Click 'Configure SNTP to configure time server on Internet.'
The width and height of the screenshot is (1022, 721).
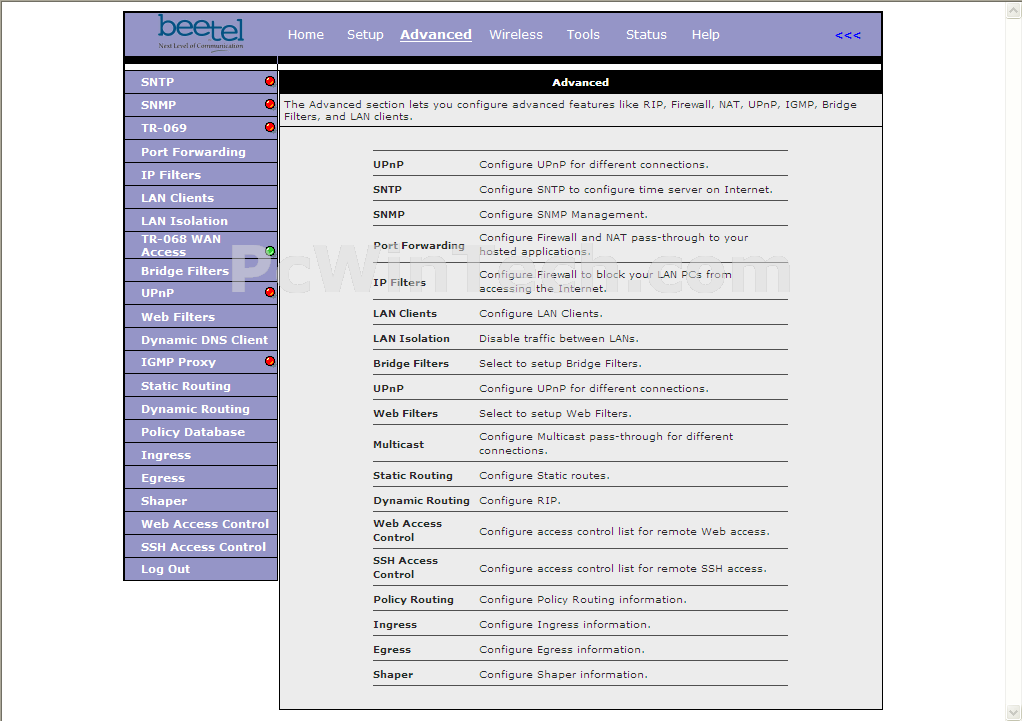626,190
